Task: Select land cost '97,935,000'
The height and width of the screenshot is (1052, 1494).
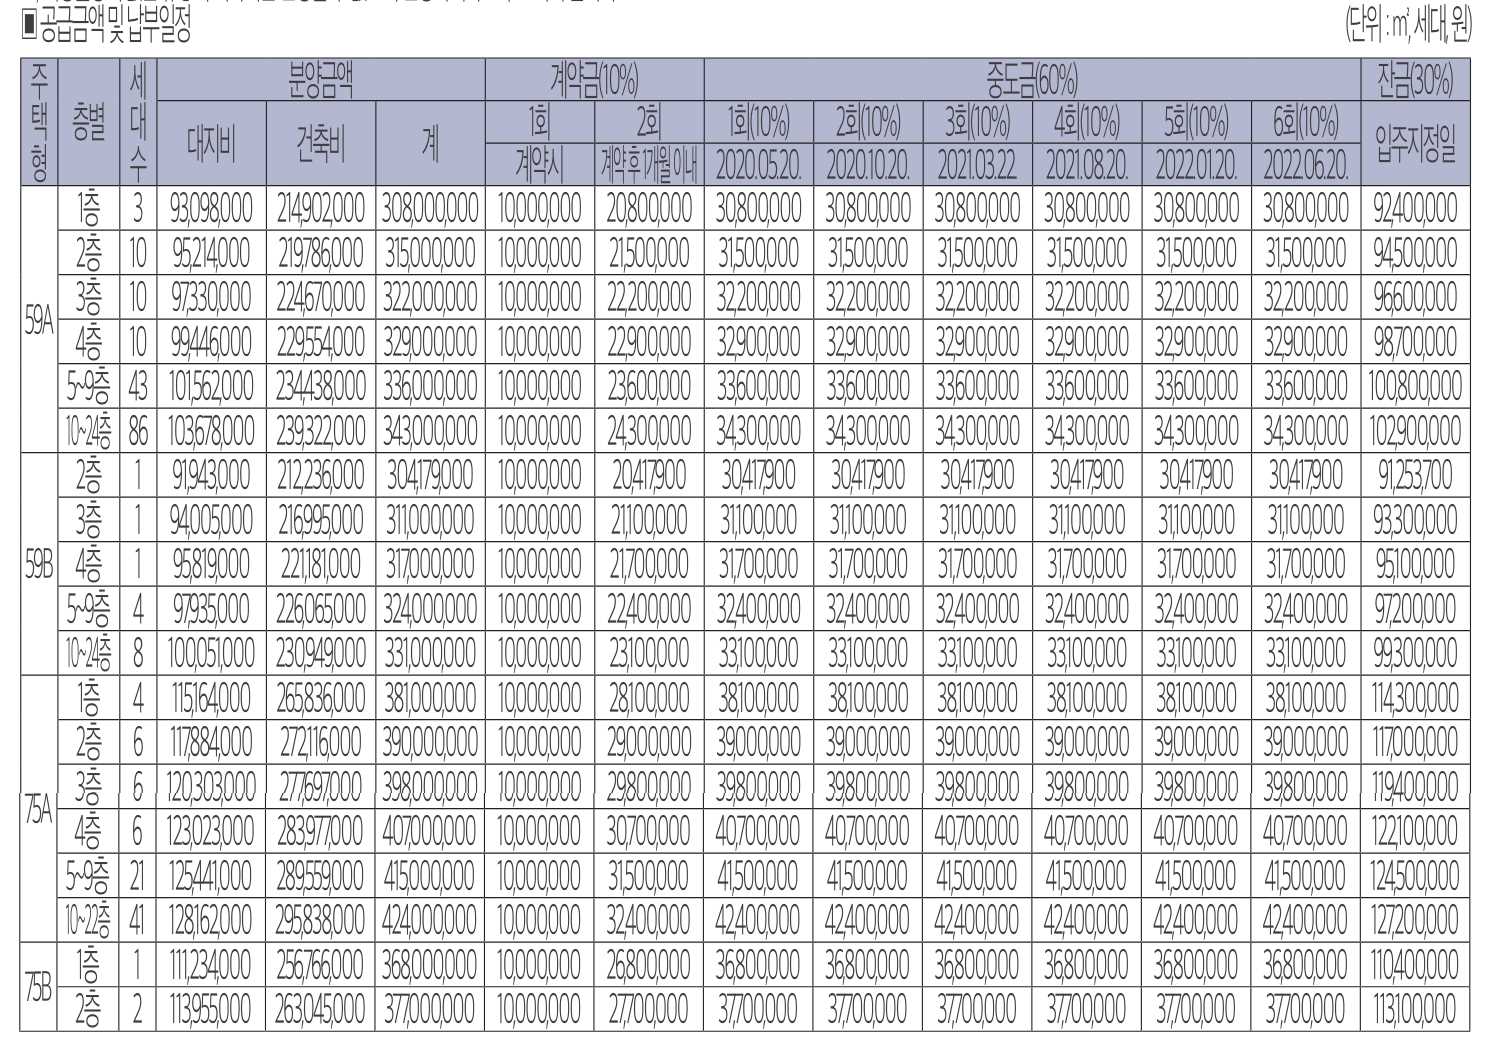Action: tap(211, 608)
